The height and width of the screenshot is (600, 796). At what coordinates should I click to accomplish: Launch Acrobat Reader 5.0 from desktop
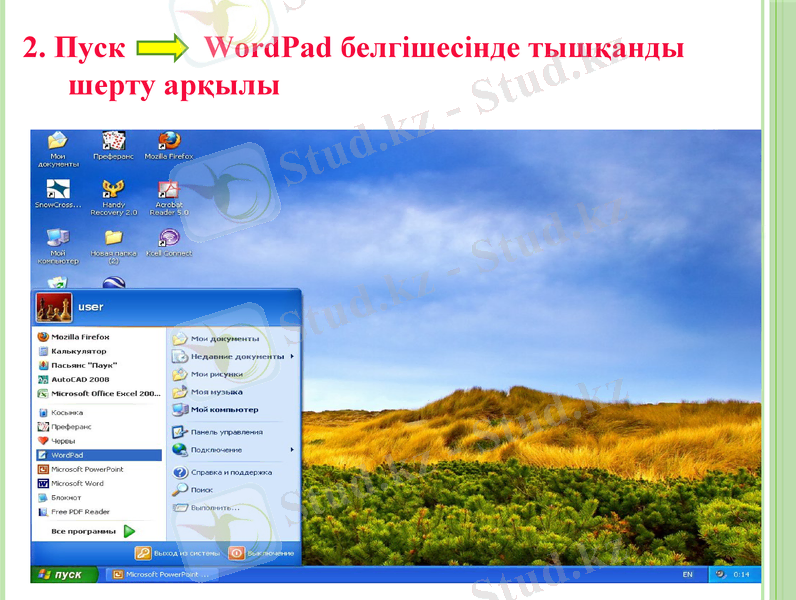168,190
